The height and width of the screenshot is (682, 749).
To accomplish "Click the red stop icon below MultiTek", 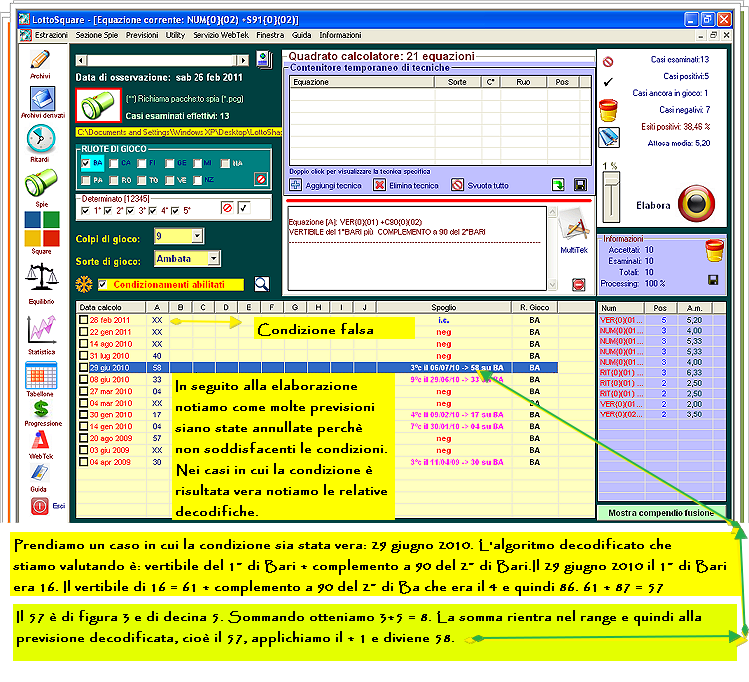I will click(x=578, y=285).
